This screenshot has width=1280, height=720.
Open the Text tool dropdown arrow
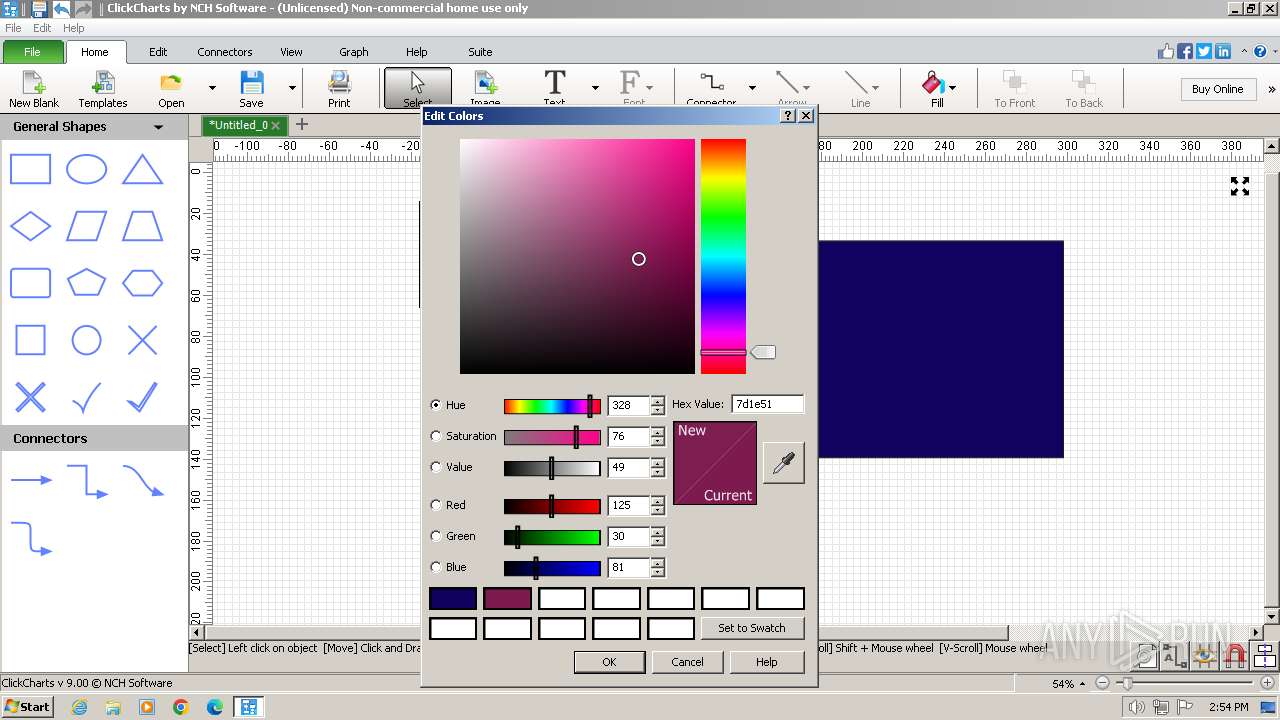coord(595,88)
